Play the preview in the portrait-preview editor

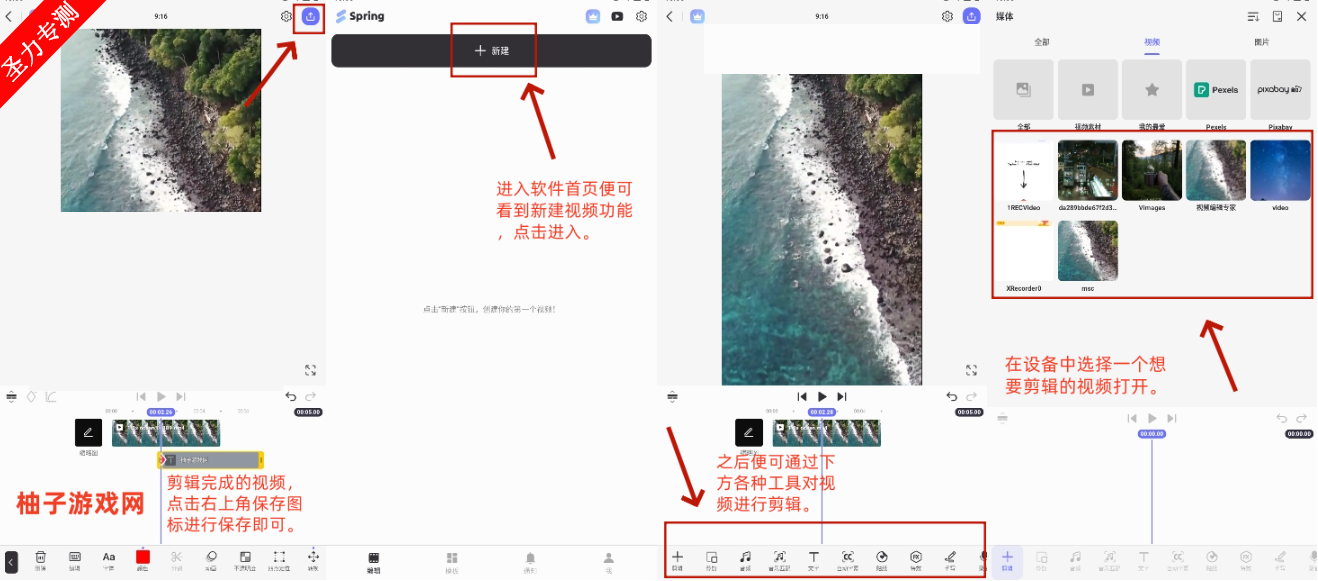822,397
